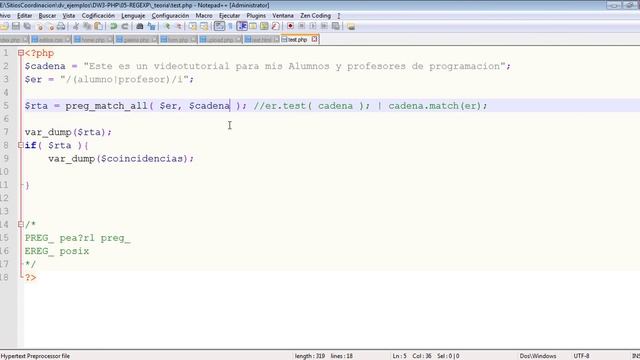The height and width of the screenshot is (360, 640).
Task: Click the Save file toolbar icon
Action: 16,27
